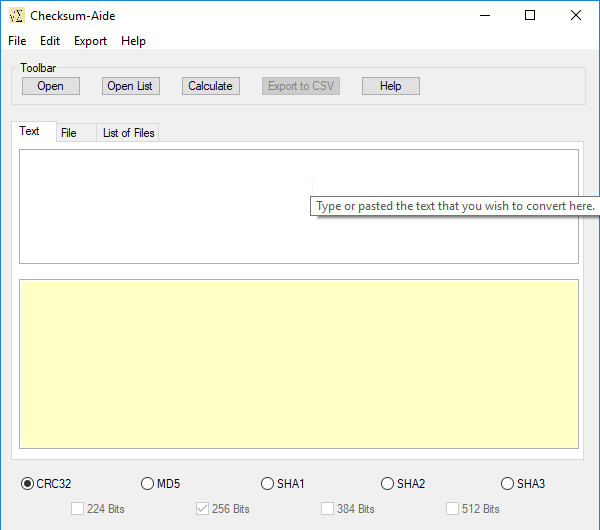The width and height of the screenshot is (600, 530).
Task: Click the Calculate button
Action: pyautogui.click(x=210, y=86)
